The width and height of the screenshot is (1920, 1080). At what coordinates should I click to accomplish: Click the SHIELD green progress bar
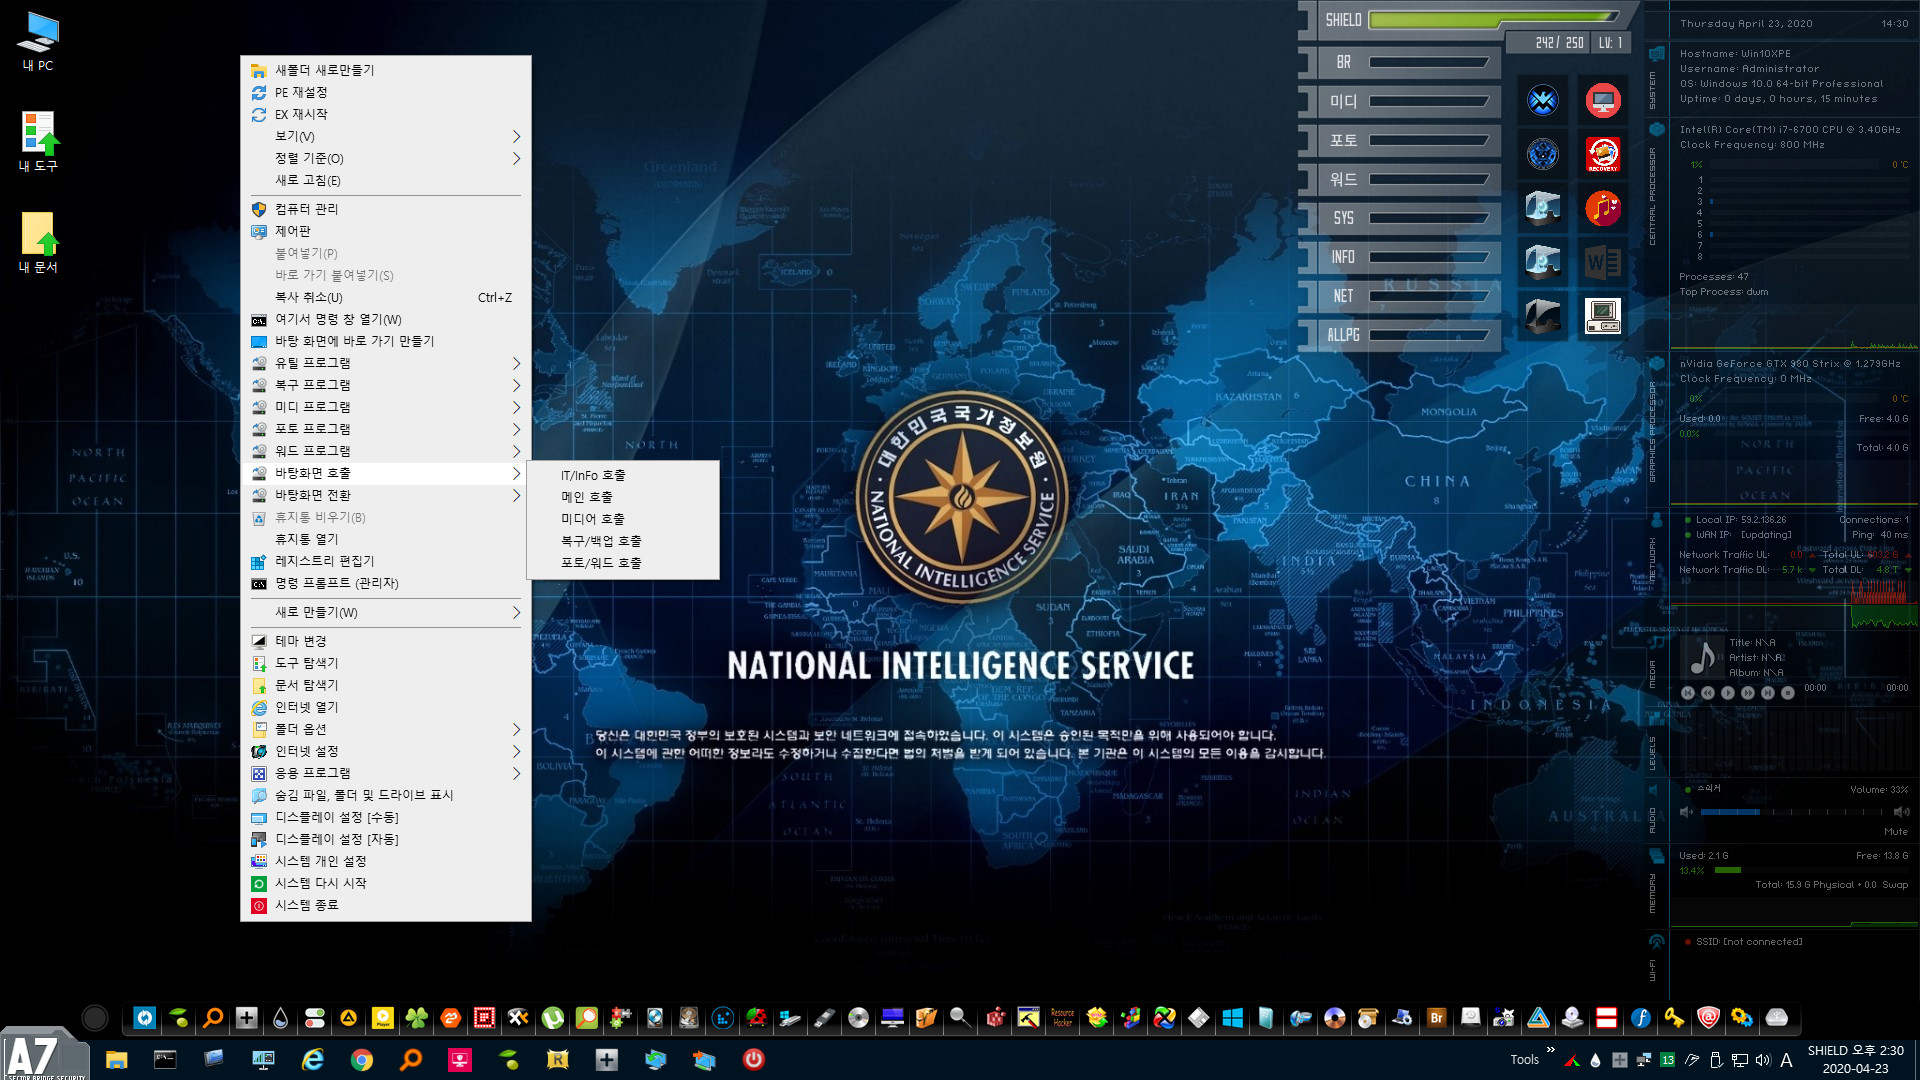click(x=1494, y=19)
